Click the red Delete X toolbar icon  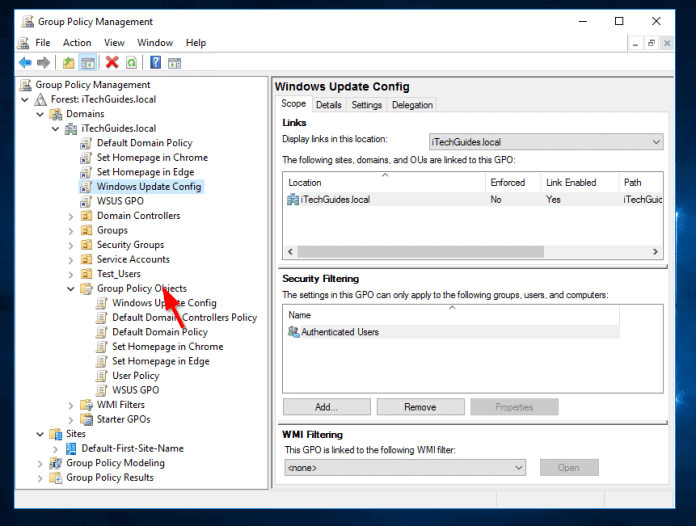point(112,63)
